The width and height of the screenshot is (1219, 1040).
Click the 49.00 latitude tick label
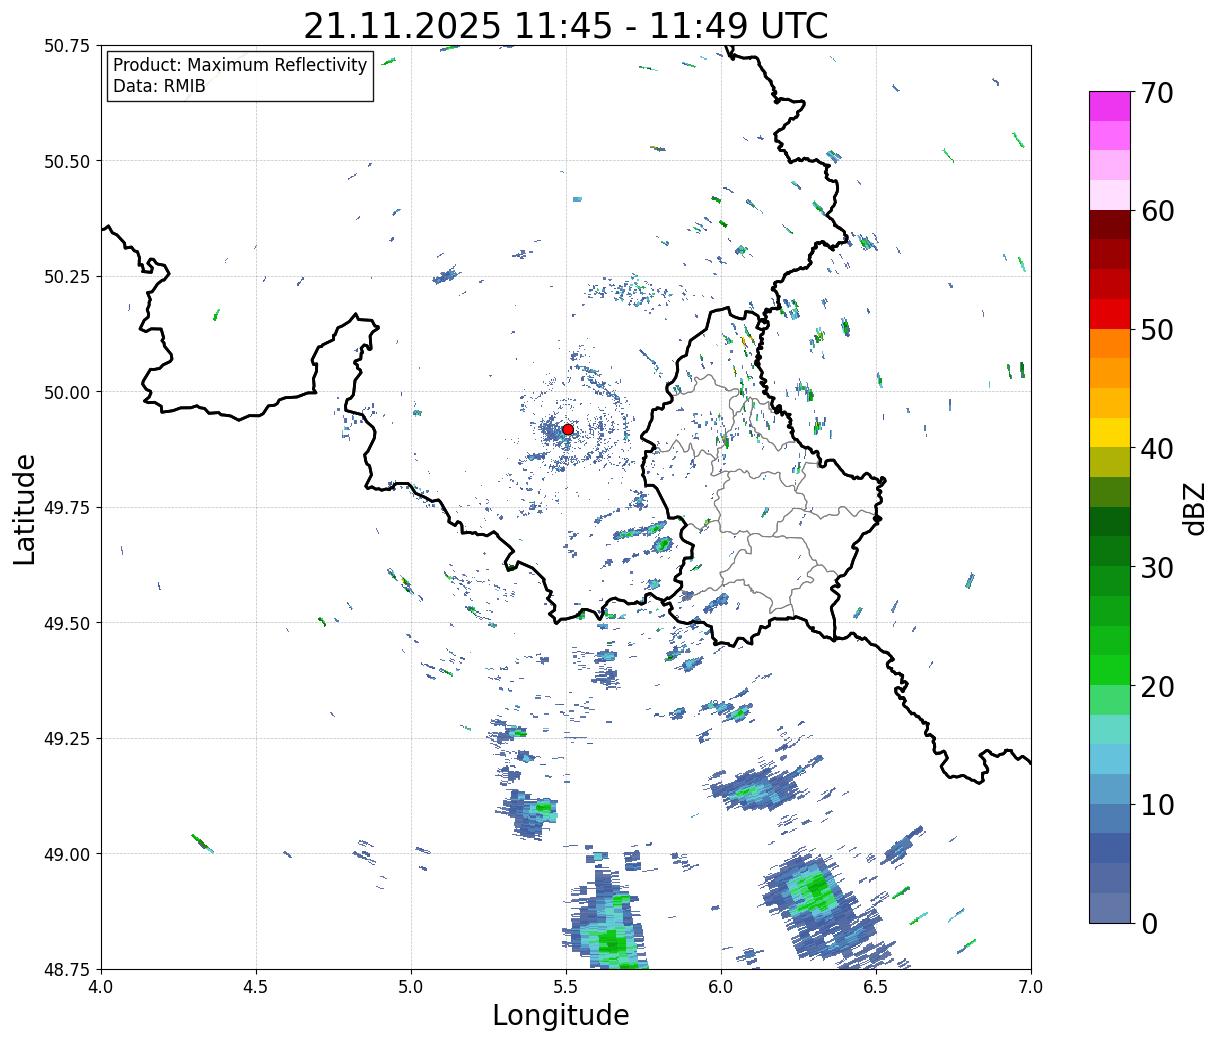[x=67, y=854]
